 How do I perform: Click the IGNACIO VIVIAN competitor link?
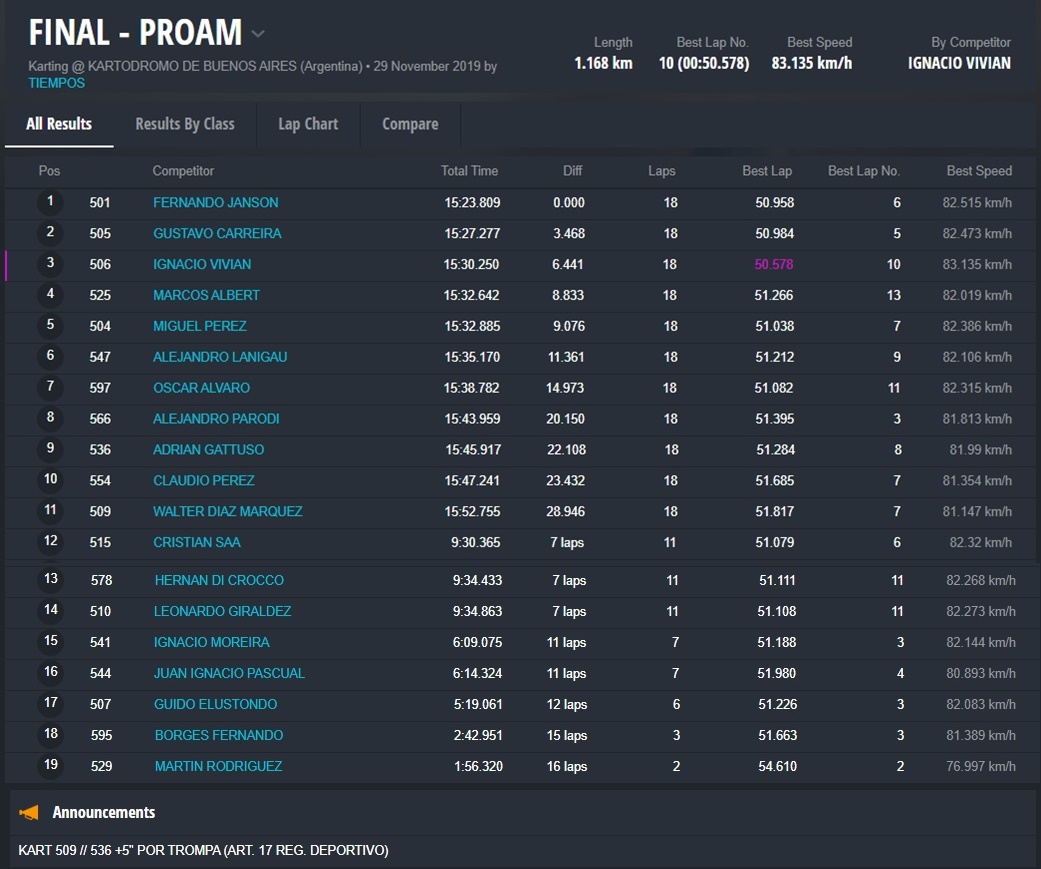tap(202, 265)
